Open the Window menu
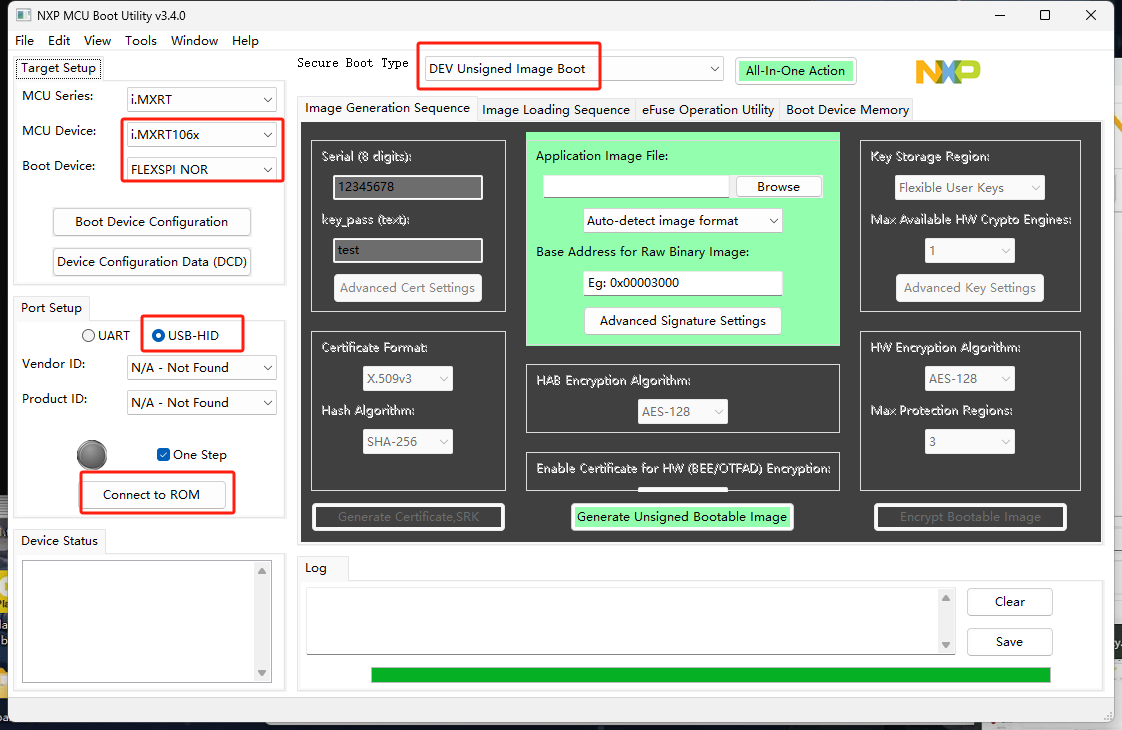The image size is (1122, 730). pyautogui.click(x=195, y=41)
